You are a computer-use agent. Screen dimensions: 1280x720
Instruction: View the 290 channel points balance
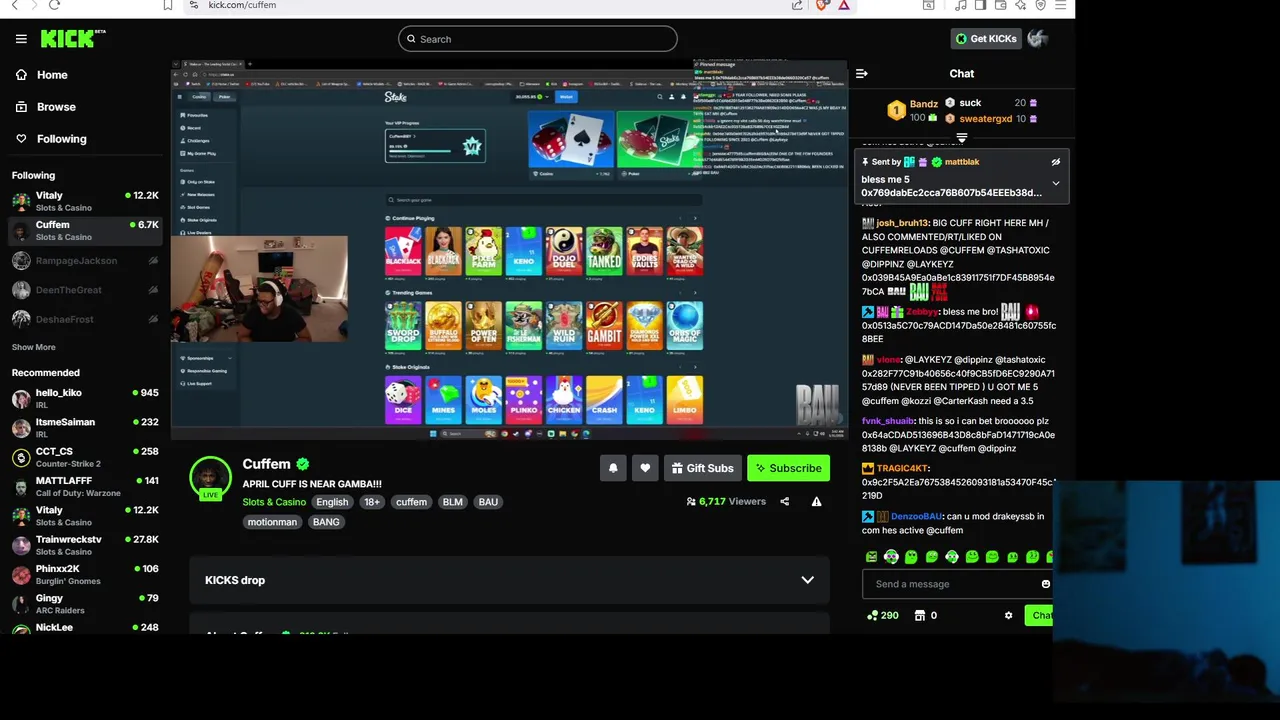(882, 616)
